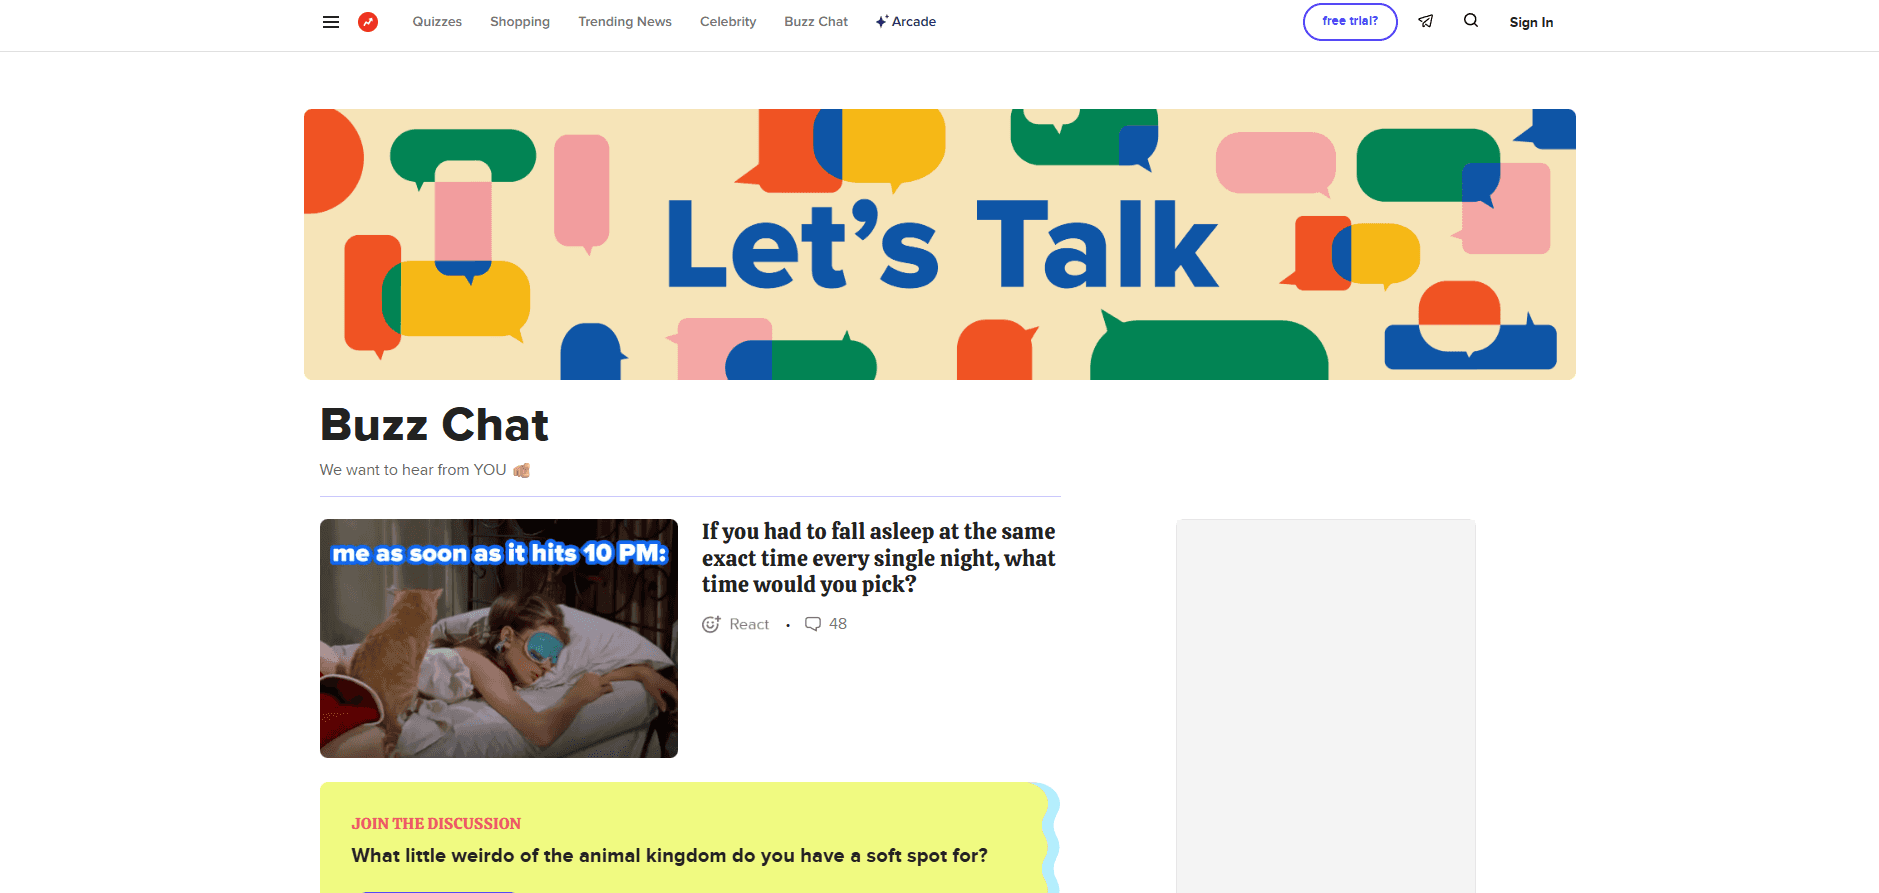This screenshot has width=1879, height=893.
Task: Click the React emoji icon
Action: click(711, 624)
